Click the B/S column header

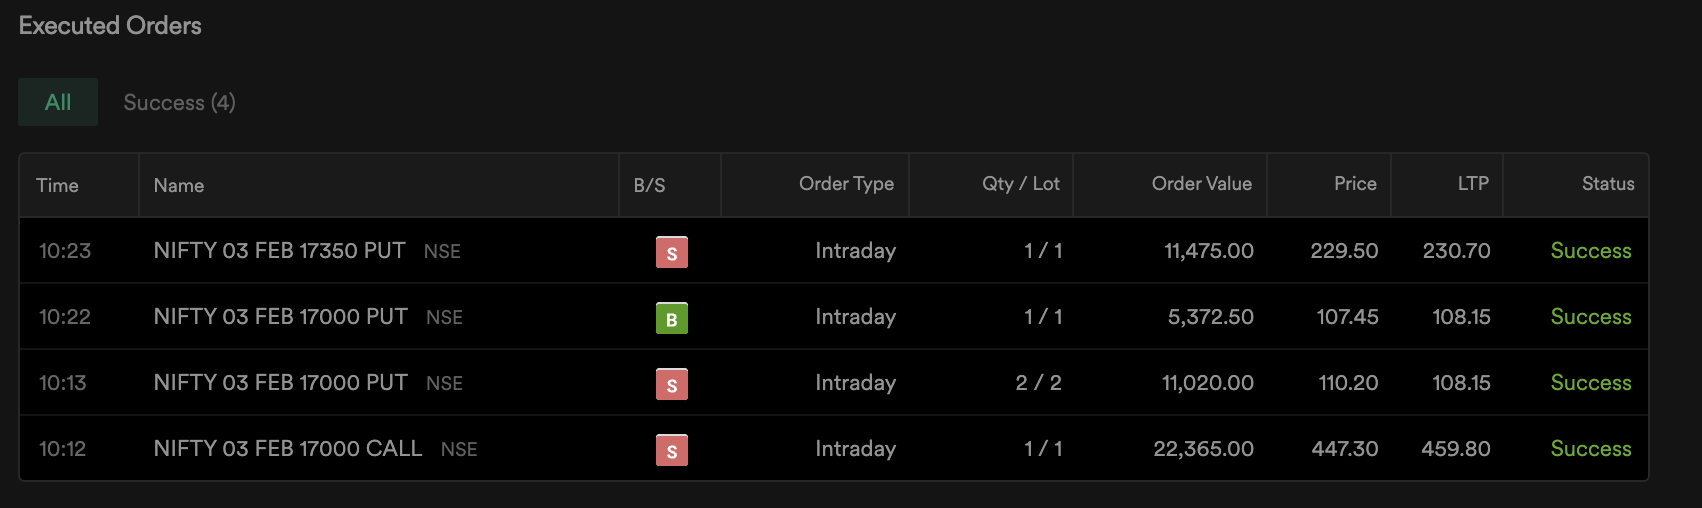coord(649,185)
